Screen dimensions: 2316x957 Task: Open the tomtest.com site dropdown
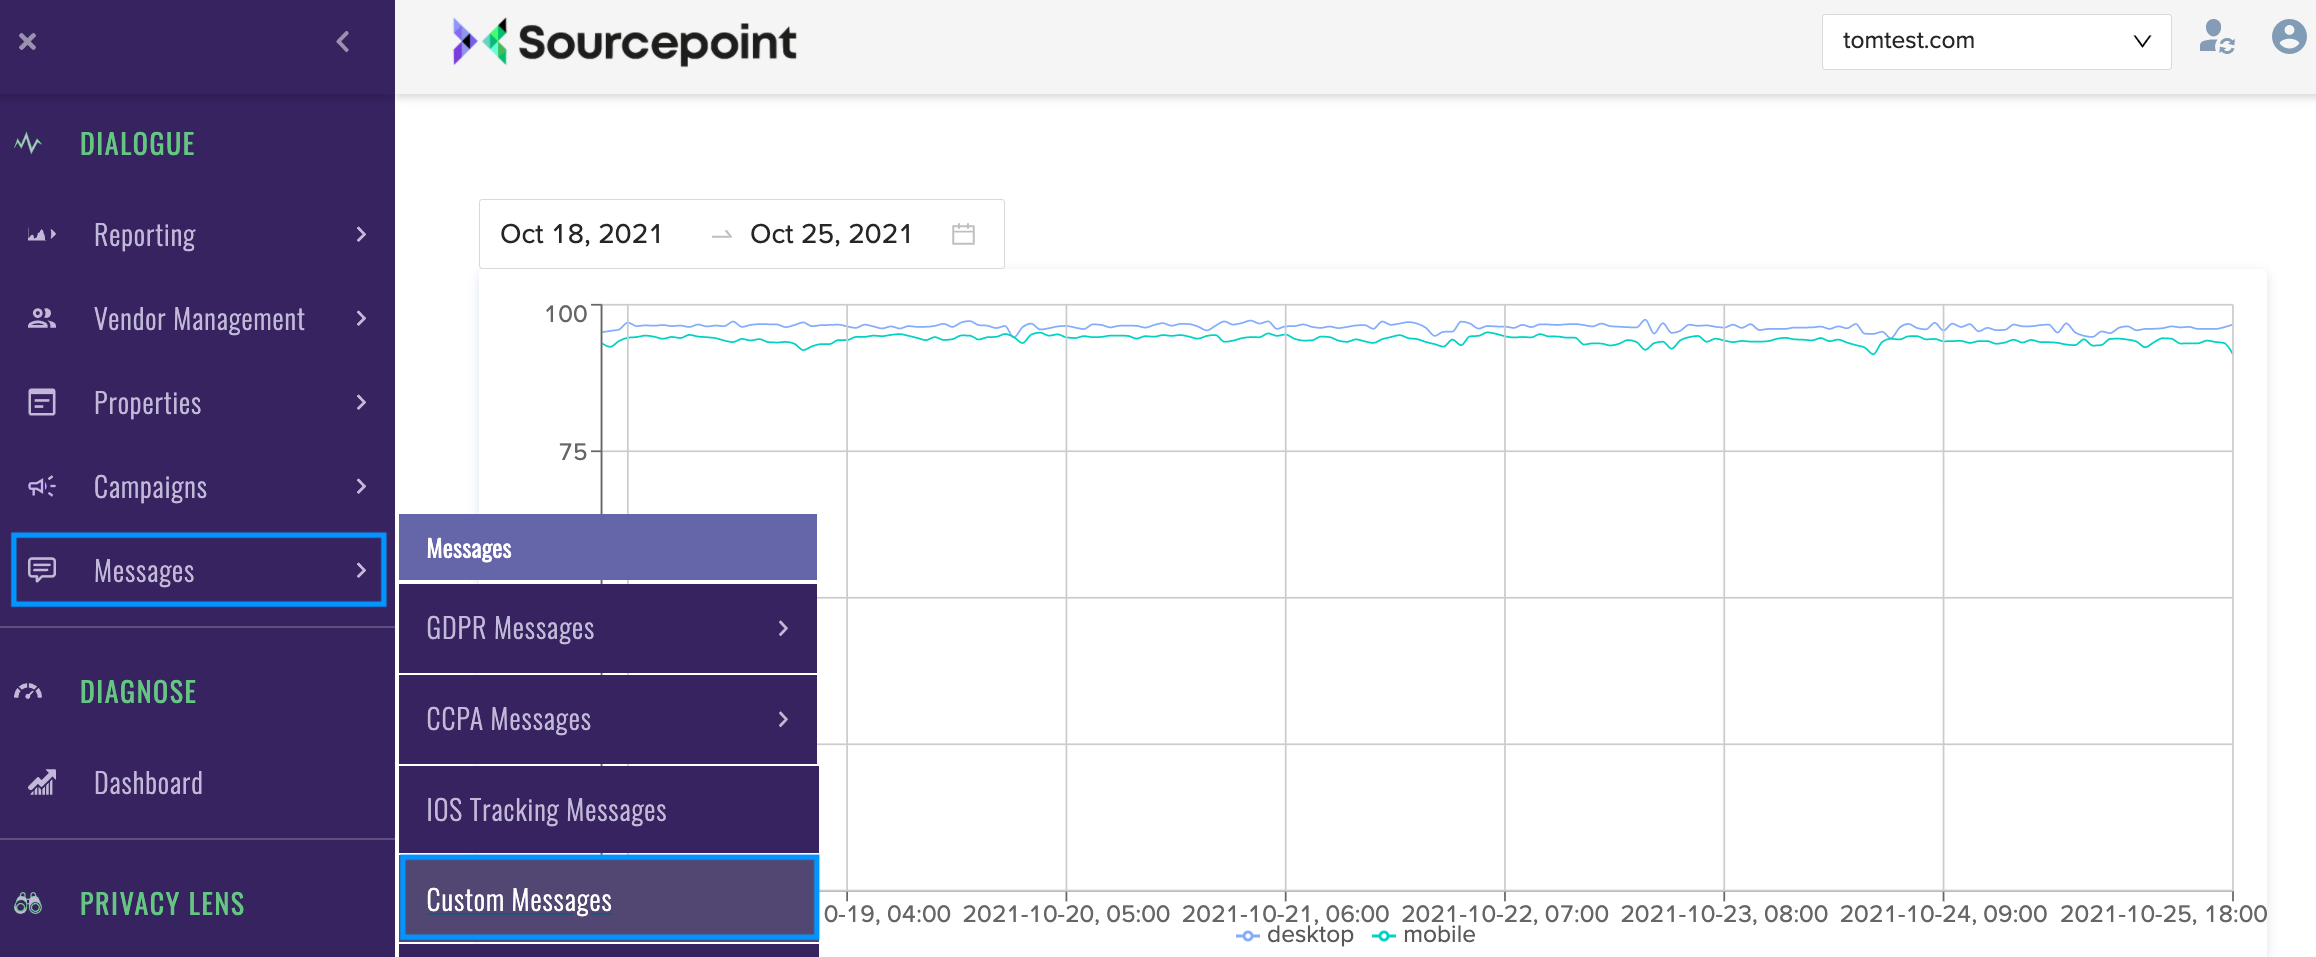pos(1995,41)
